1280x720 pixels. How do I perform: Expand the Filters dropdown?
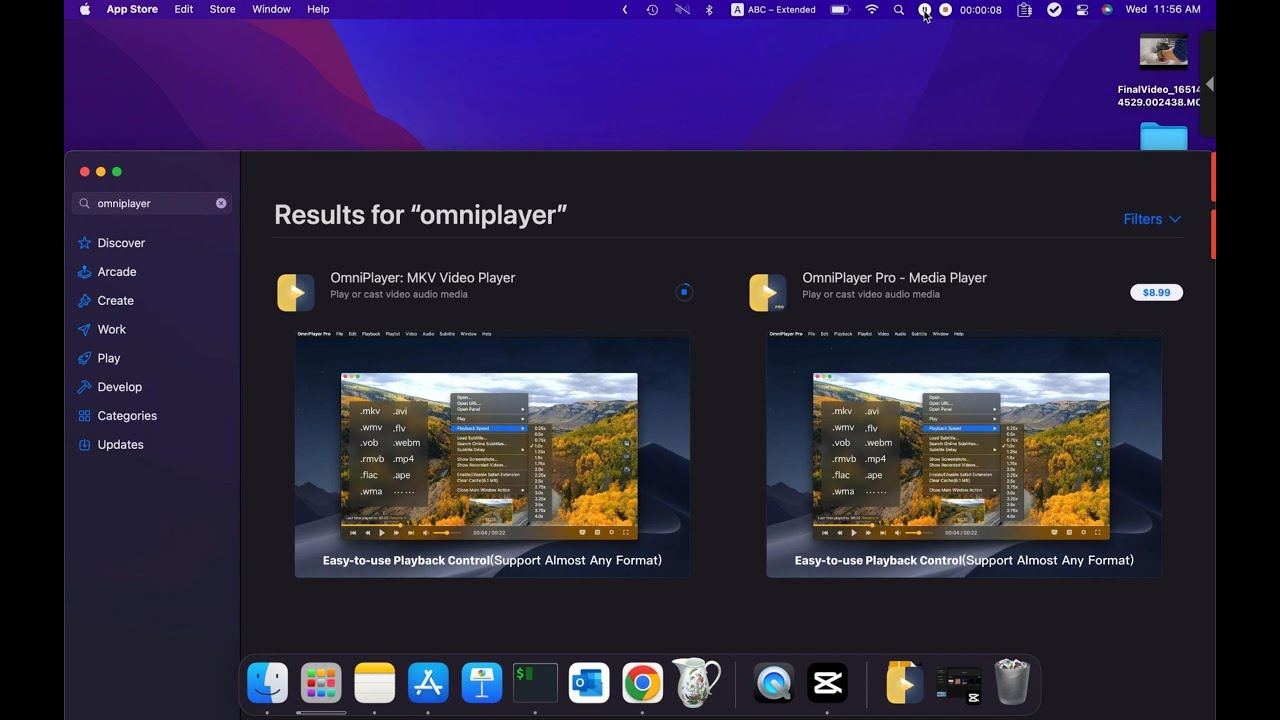pos(1152,219)
